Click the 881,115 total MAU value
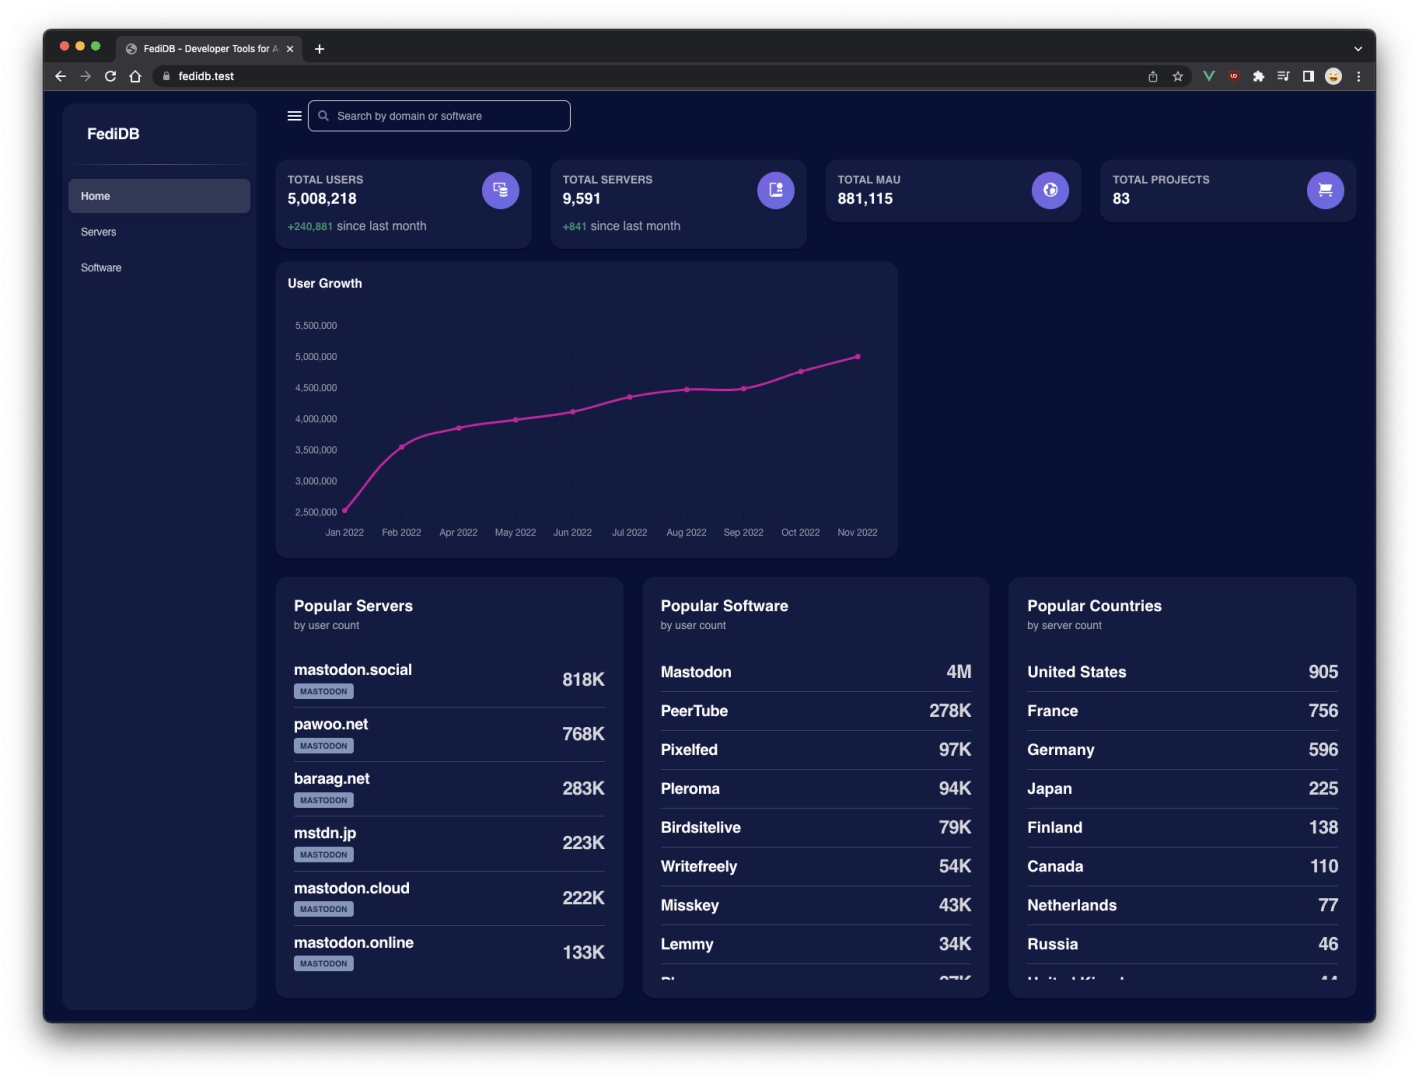Screen dimensions: 1419x1080 (865, 199)
